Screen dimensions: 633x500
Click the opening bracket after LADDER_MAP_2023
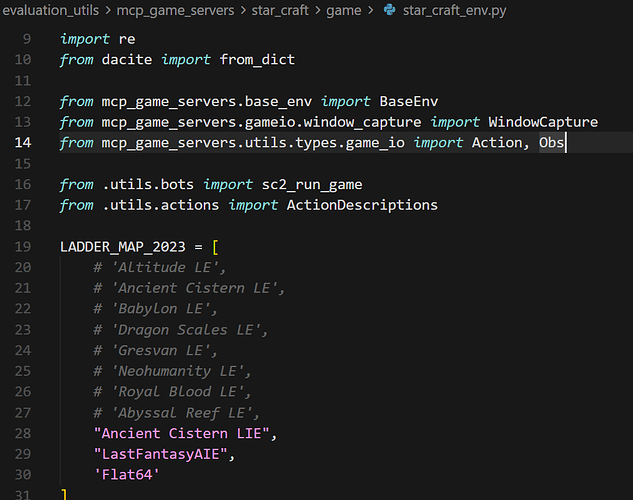[x=215, y=246]
